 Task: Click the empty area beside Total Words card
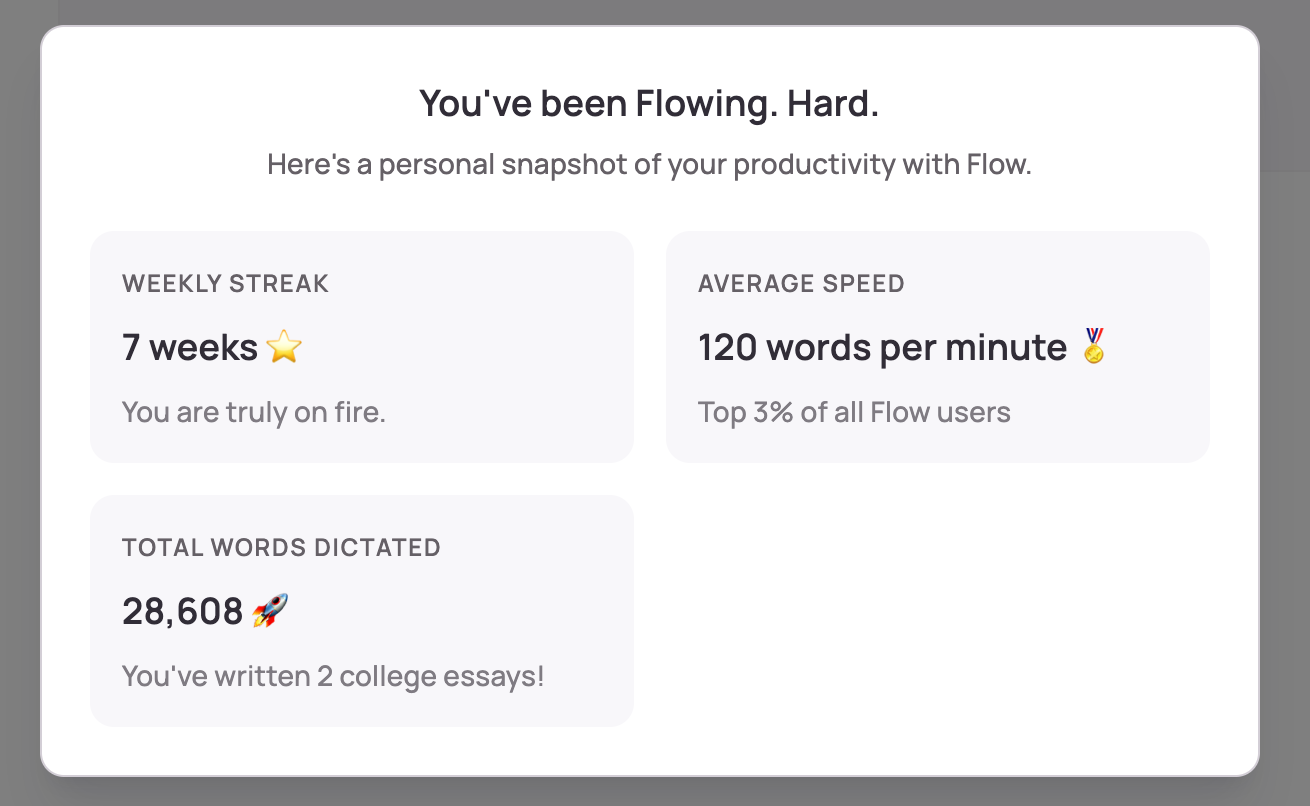pos(938,610)
